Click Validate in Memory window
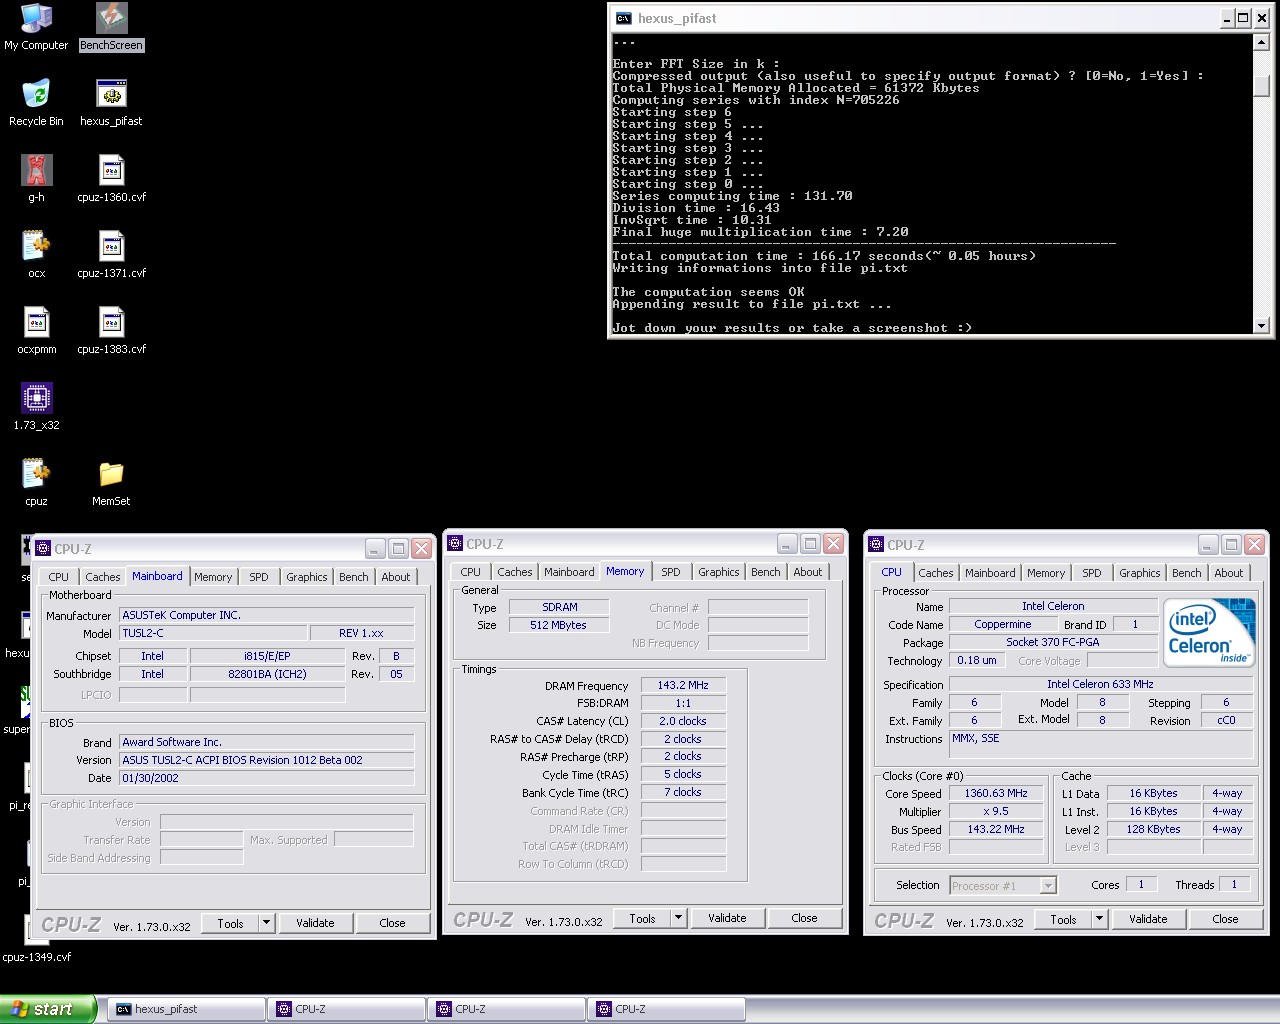 (x=727, y=918)
